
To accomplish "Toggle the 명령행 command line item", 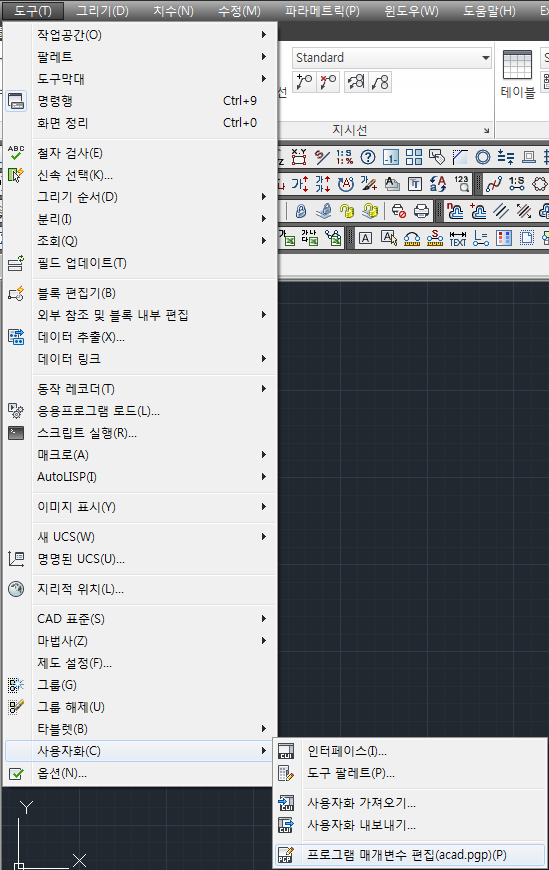I will 140,101.
